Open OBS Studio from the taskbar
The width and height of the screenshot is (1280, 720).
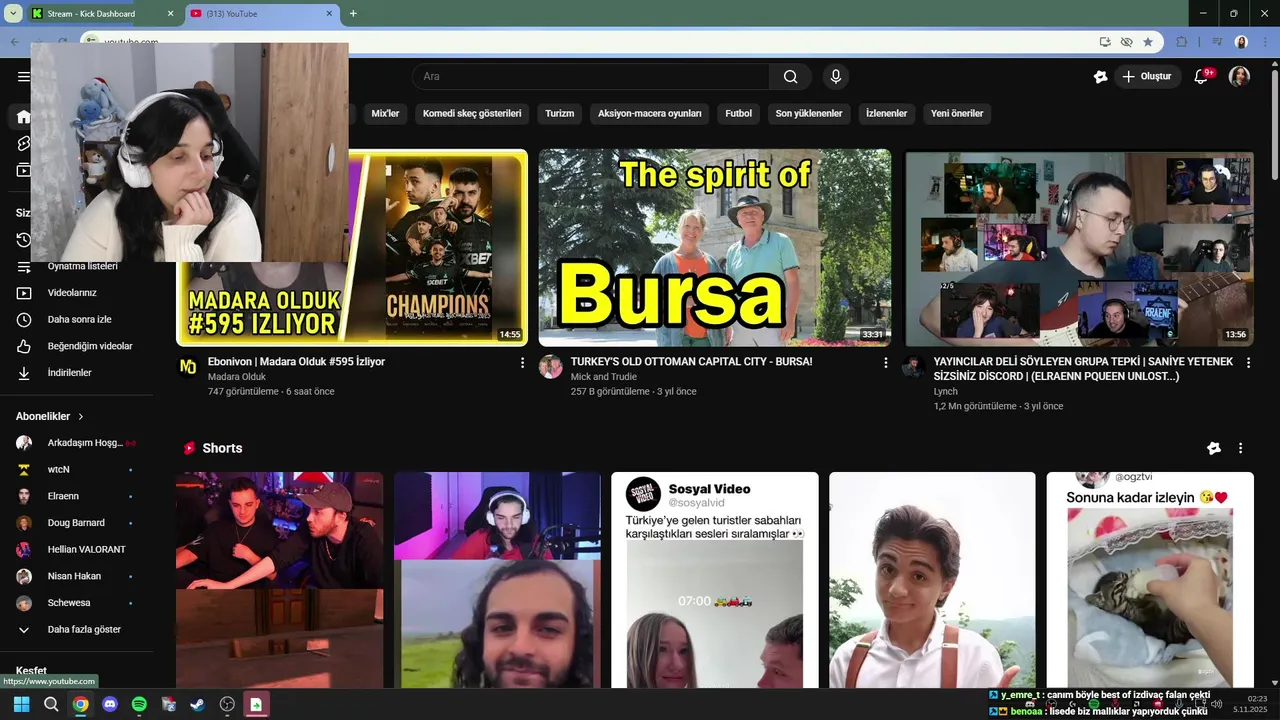point(227,704)
